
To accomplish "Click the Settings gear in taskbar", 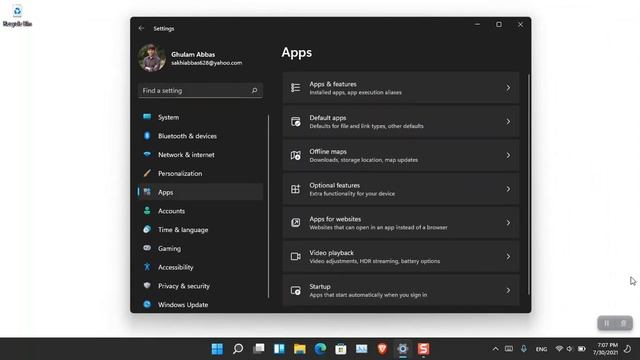I will (x=403, y=349).
